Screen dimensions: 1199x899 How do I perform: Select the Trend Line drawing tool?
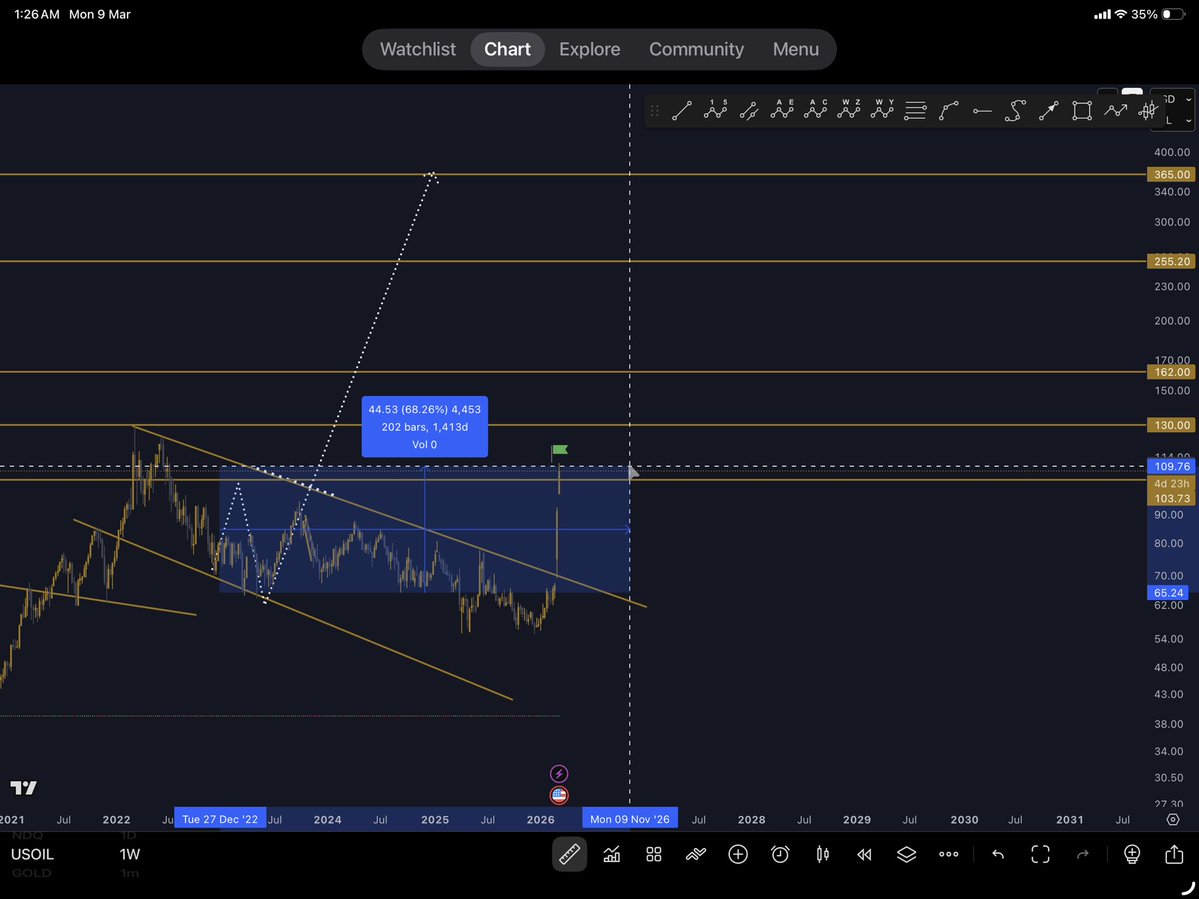(x=682, y=110)
